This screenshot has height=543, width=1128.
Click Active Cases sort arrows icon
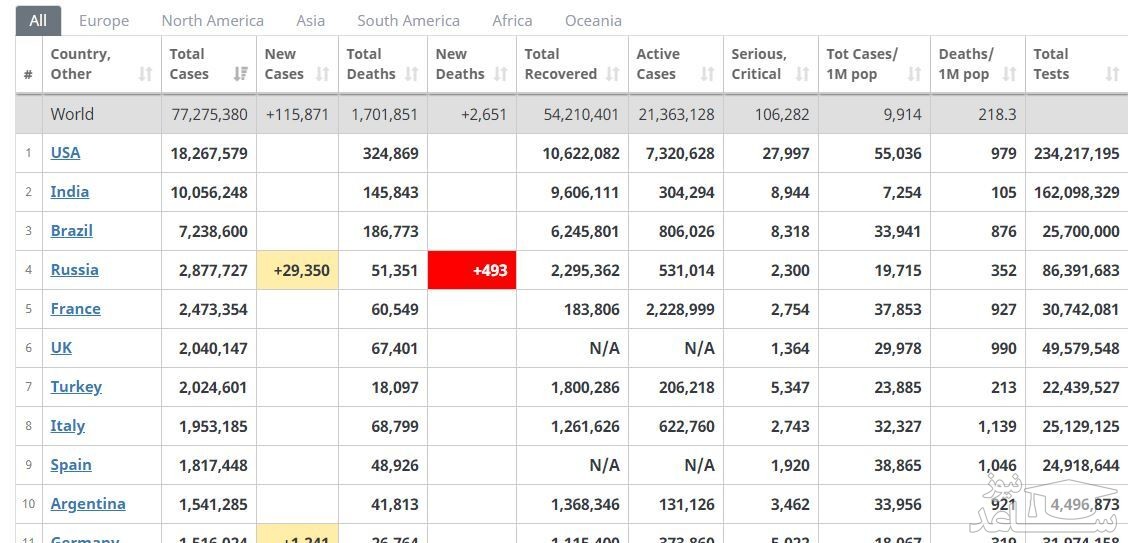click(707, 74)
